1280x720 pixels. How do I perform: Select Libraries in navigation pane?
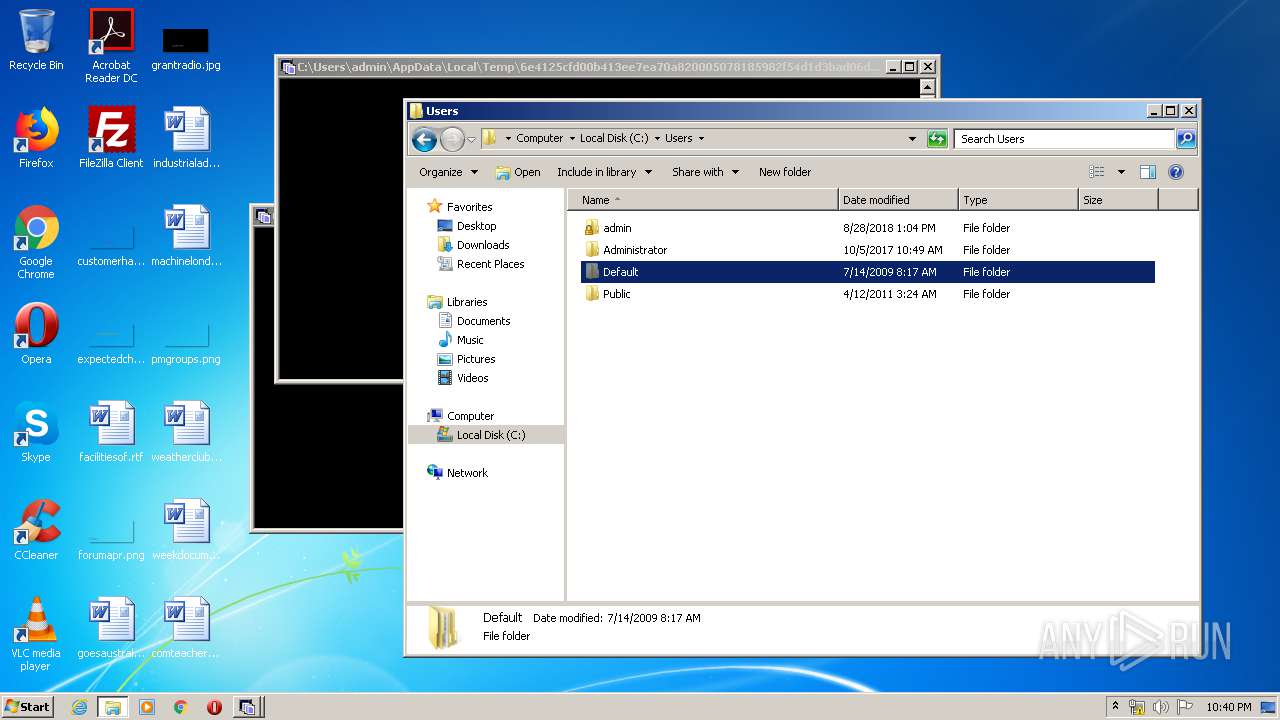pos(467,302)
